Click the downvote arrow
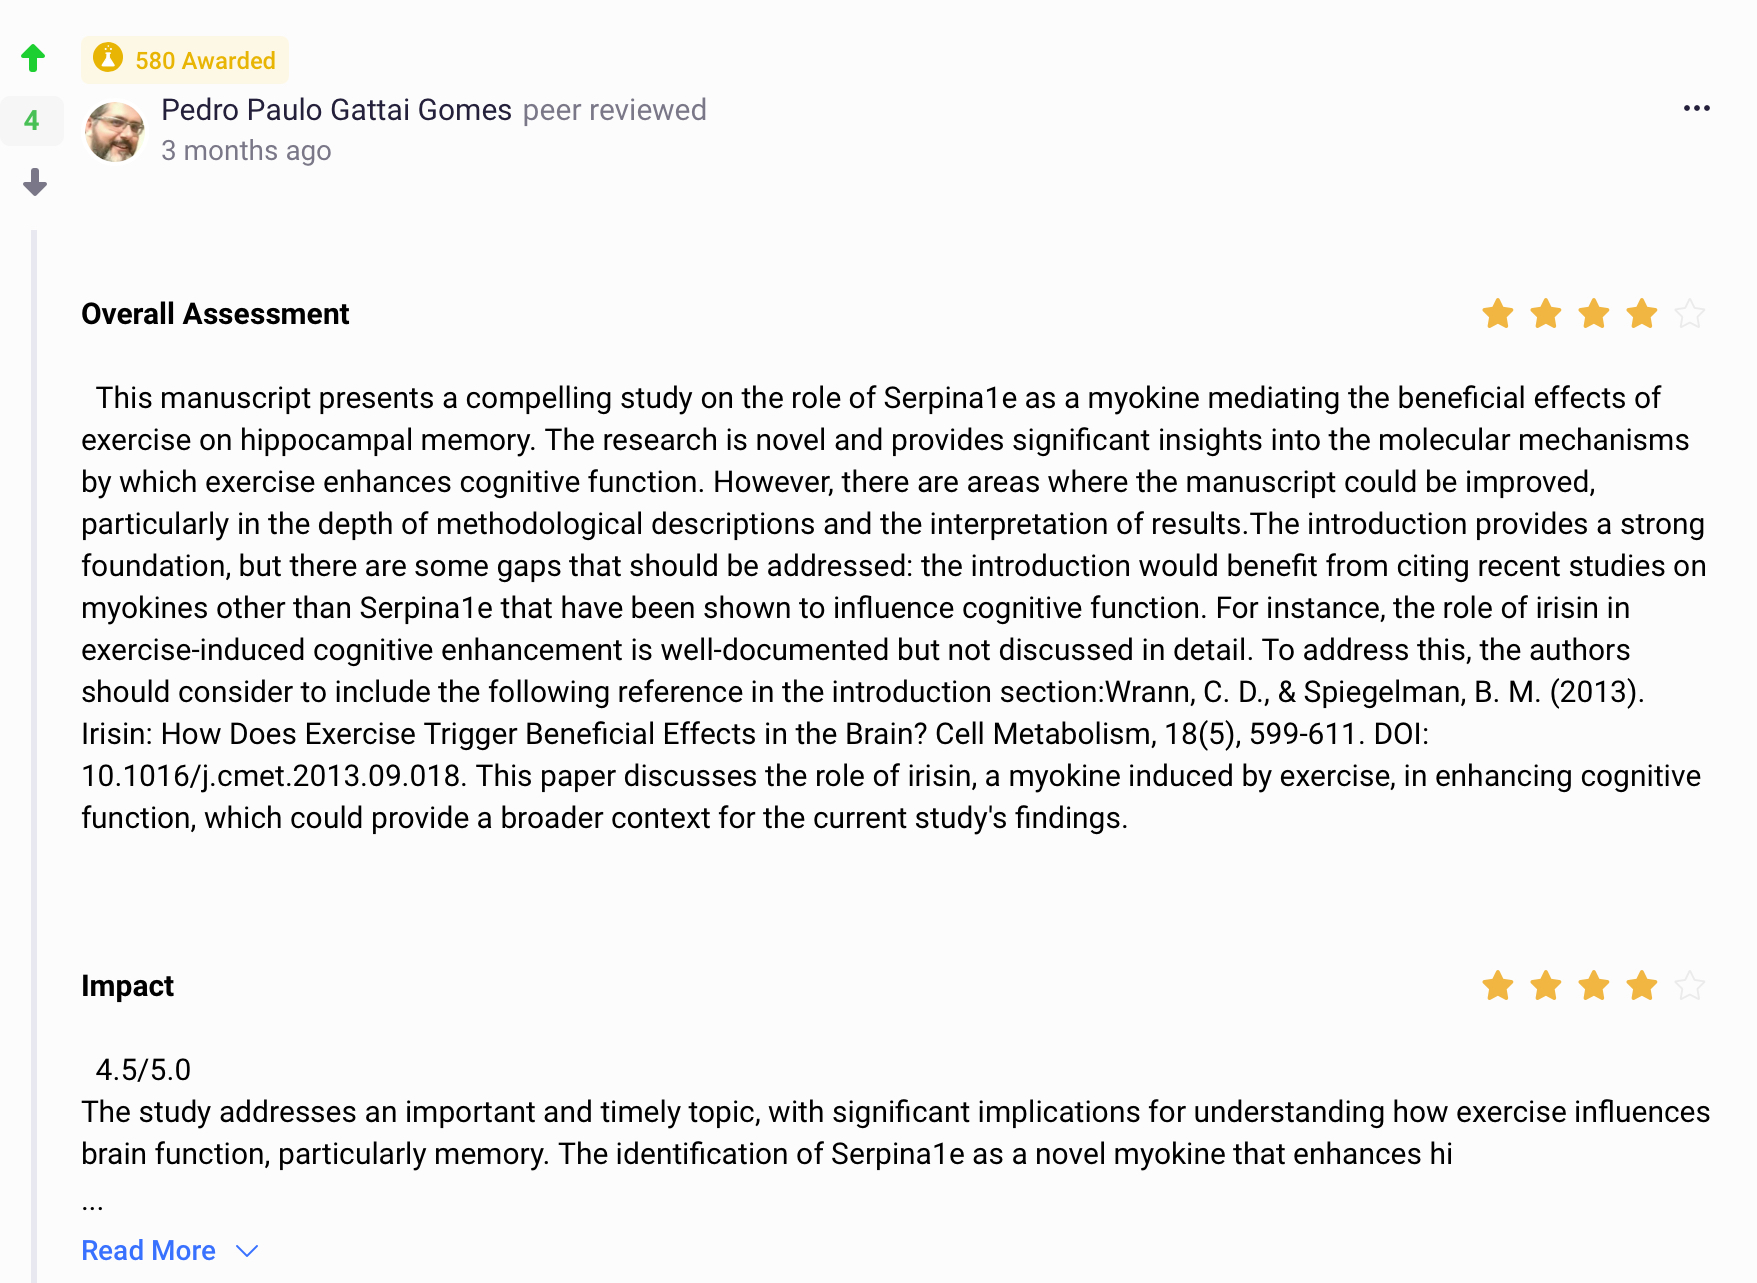Viewport: 1757px width, 1283px height. (33, 183)
